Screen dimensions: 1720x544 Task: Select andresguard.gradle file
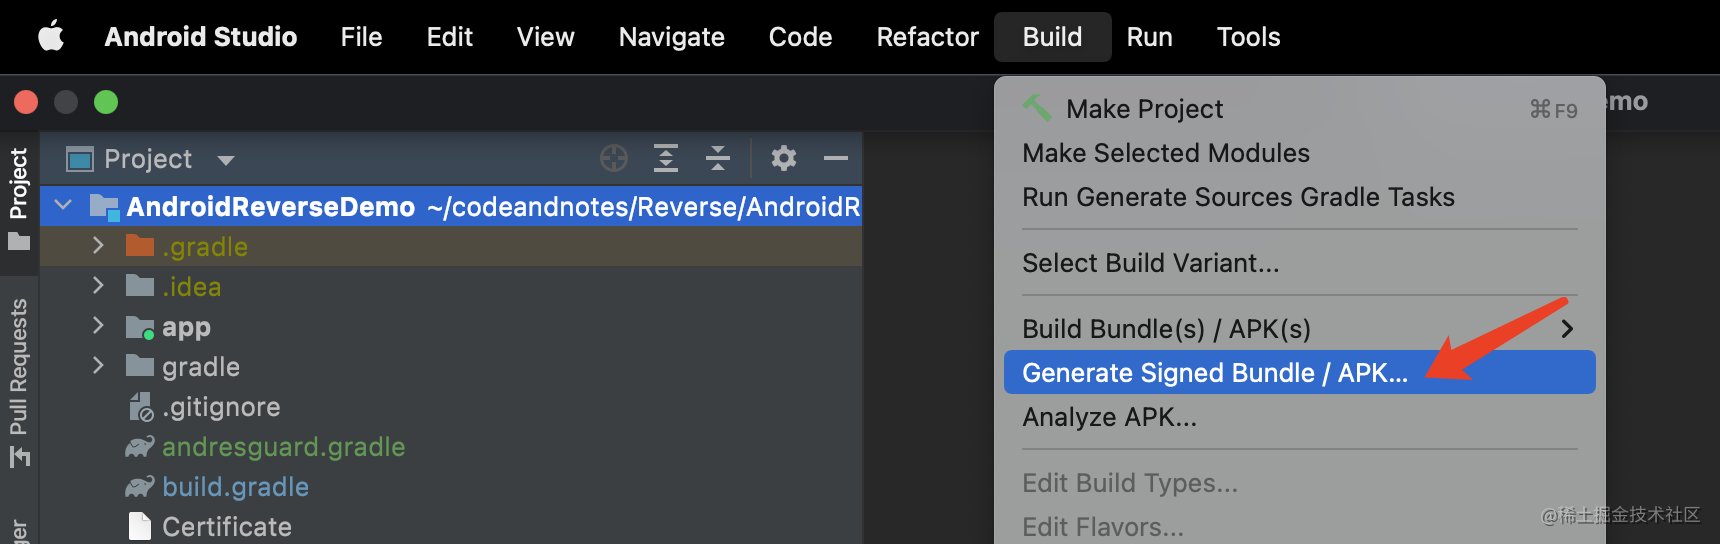pos(451,446)
